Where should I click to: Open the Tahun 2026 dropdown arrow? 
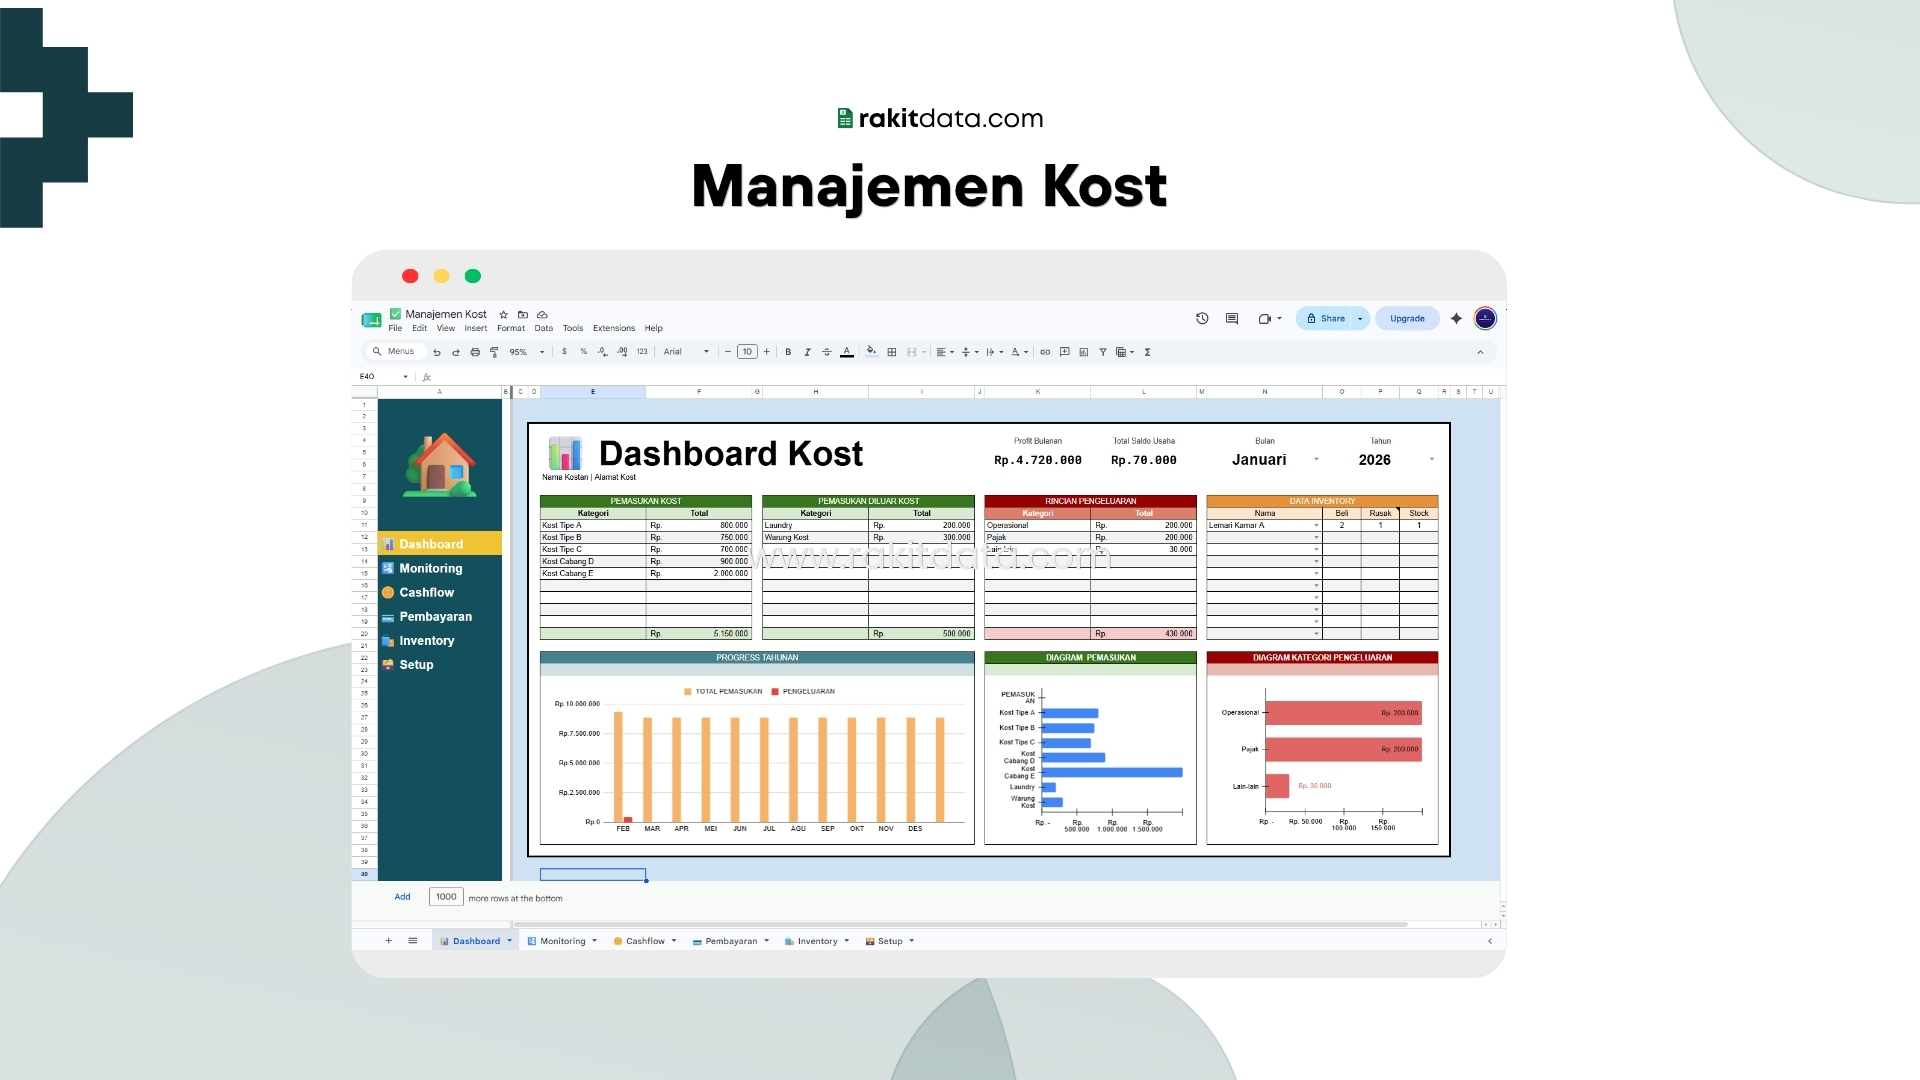(x=1432, y=459)
